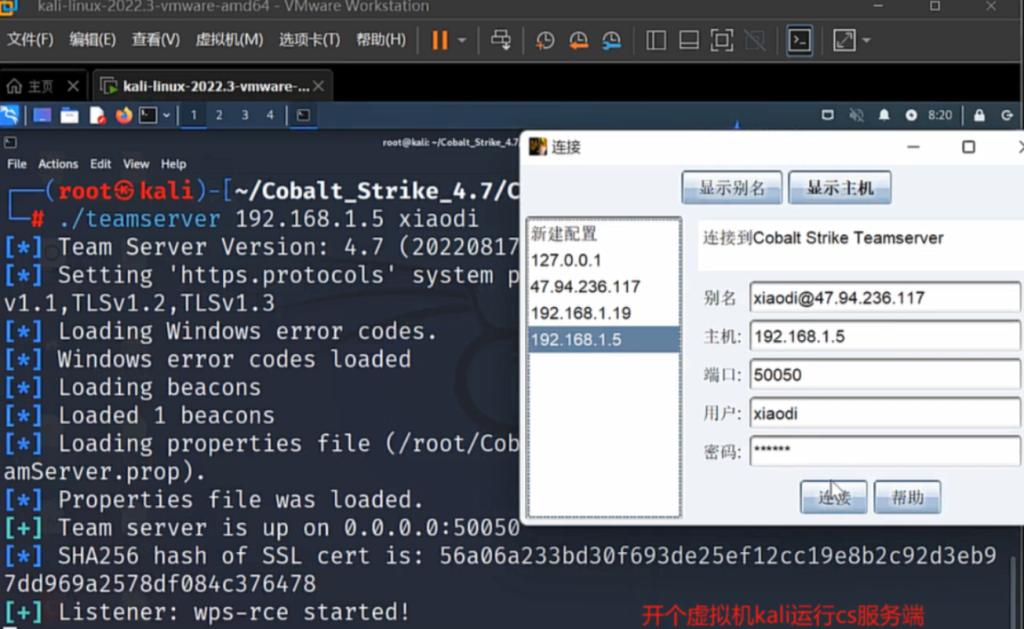Launch Firefox from the Kali panel
The image size is (1024, 629).
[123, 116]
